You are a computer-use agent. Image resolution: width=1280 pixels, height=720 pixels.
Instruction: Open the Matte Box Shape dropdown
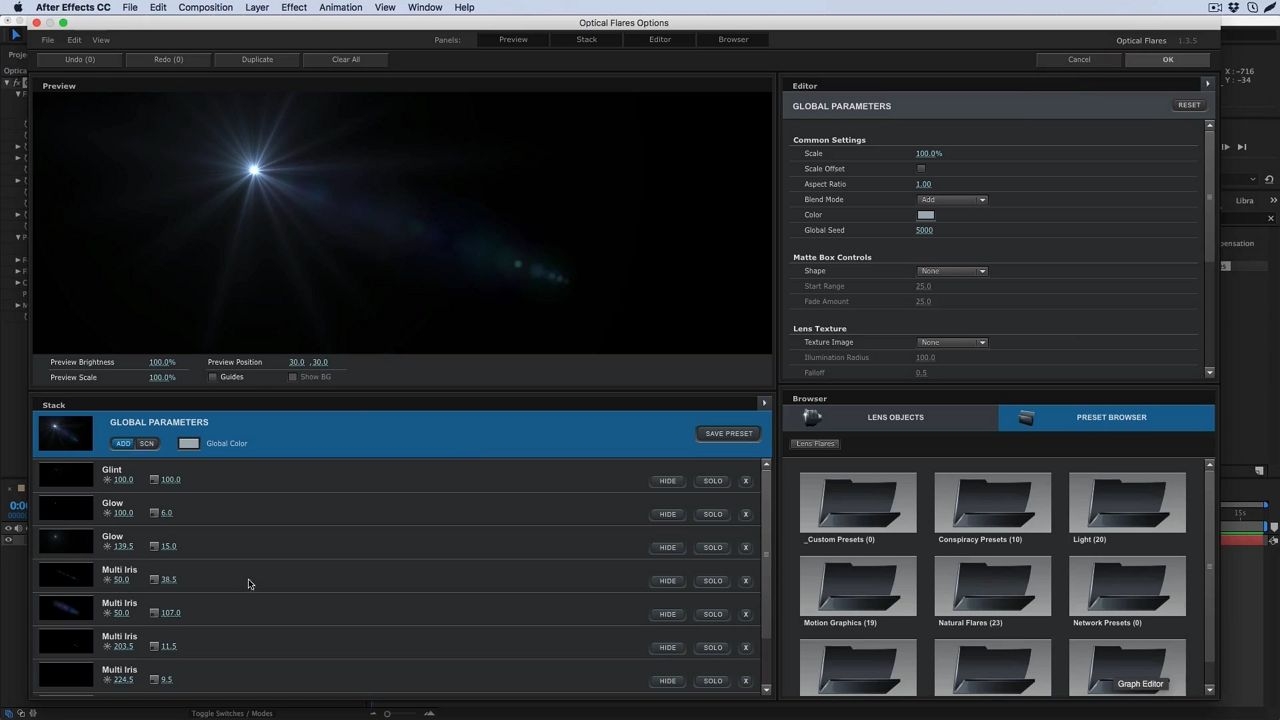952,271
